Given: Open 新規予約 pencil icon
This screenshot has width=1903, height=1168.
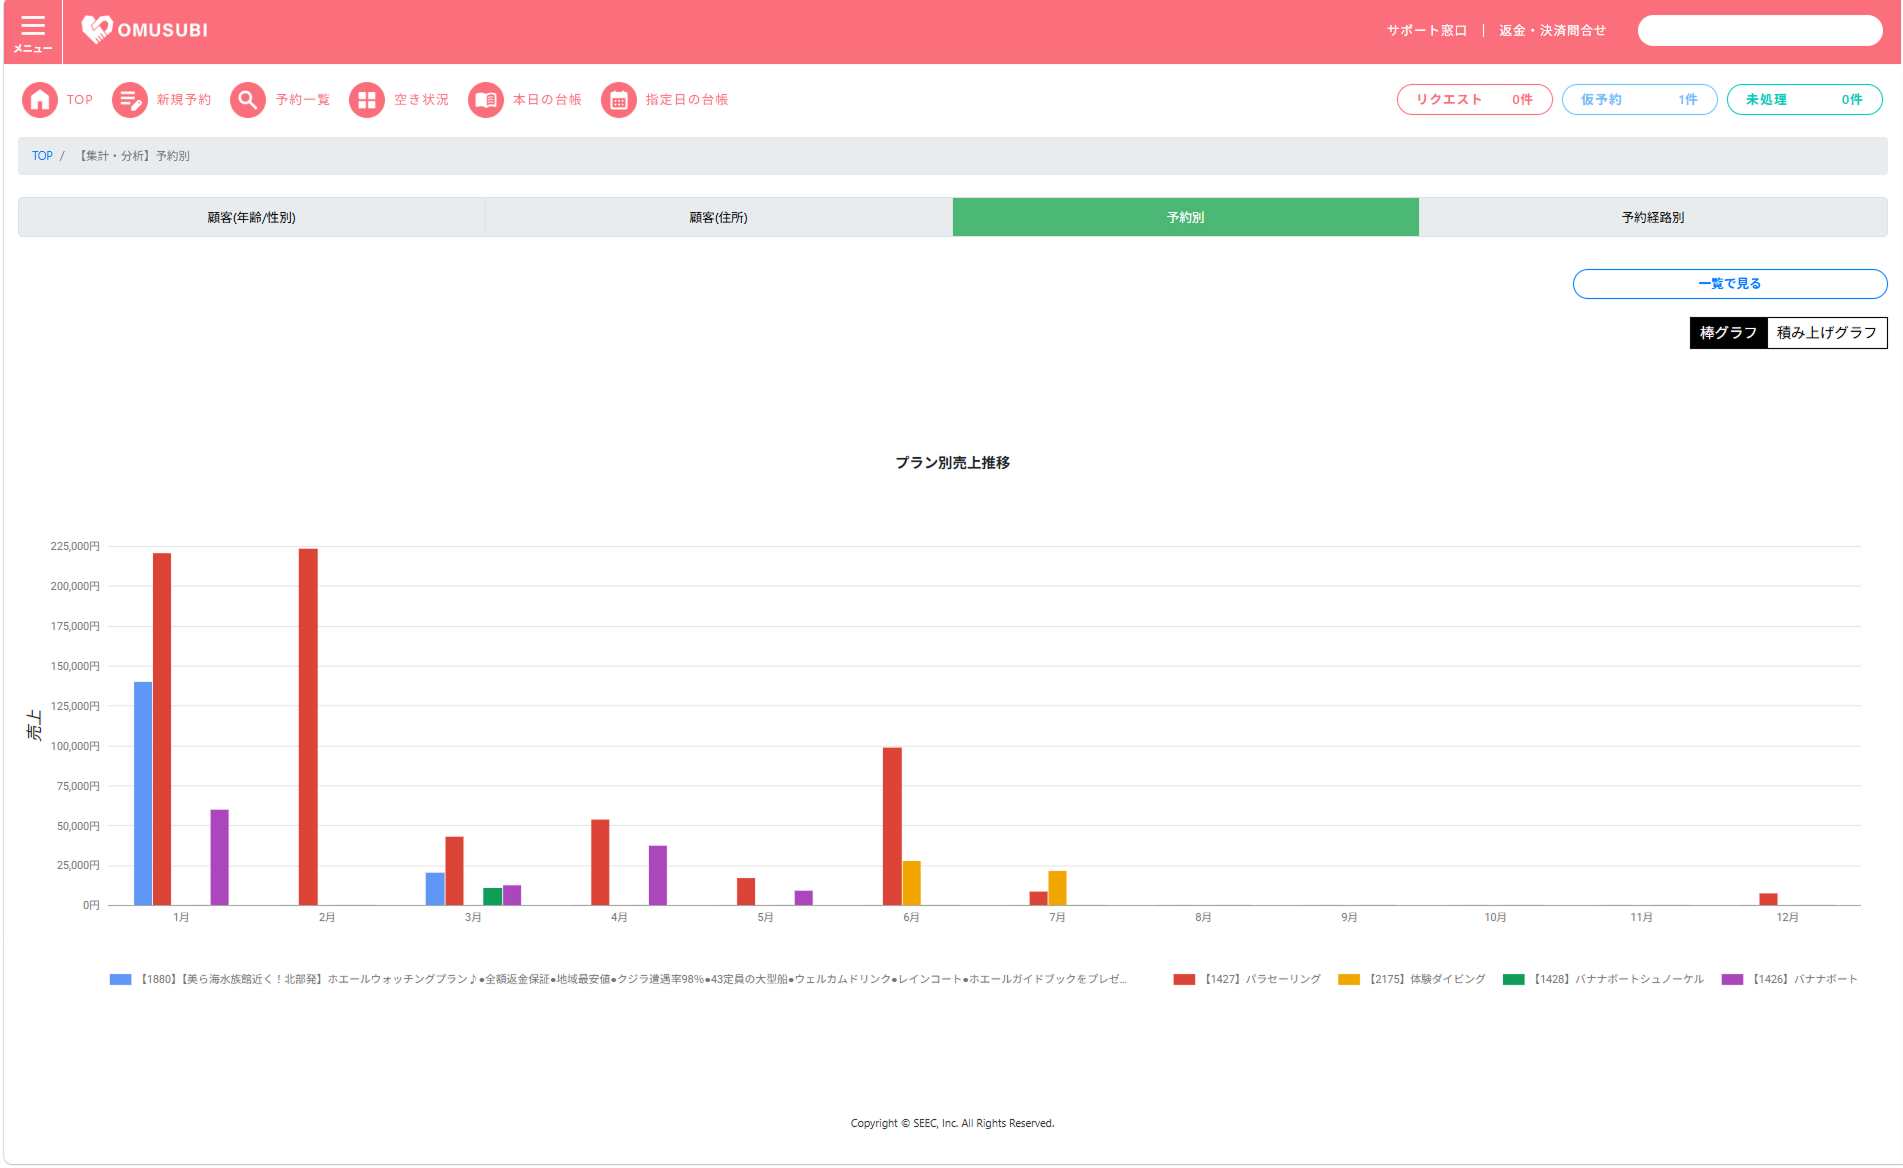Looking at the screenshot, I should pyautogui.click(x=130, y=100).
